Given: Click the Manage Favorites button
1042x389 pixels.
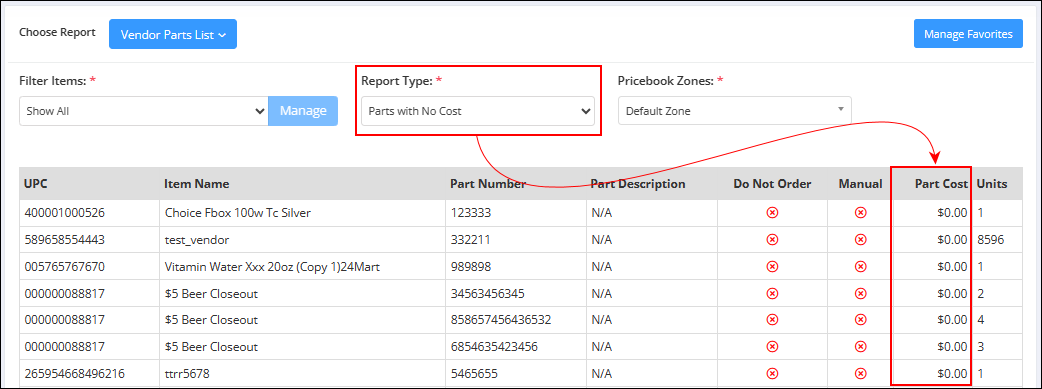Looking at the screenshot, I should (968, 34).
